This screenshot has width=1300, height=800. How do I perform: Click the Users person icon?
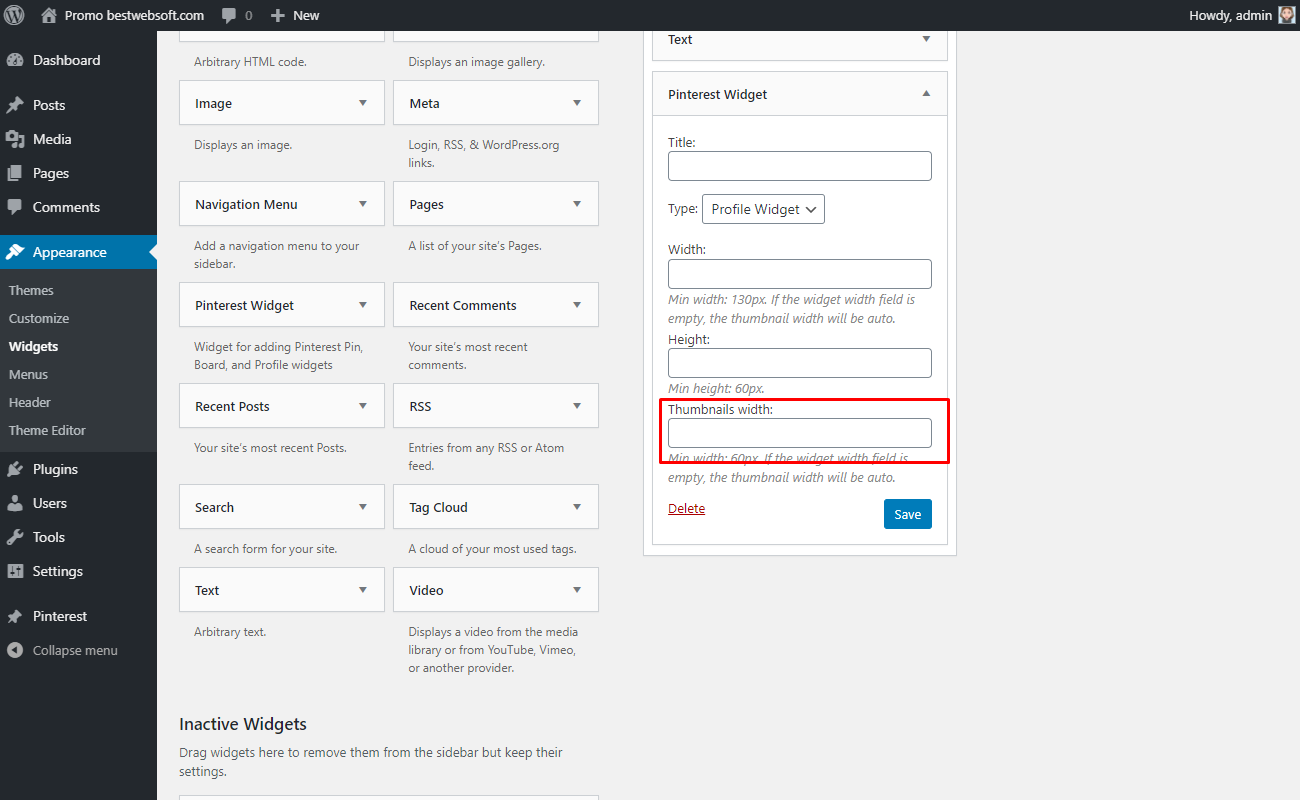pos(15,503)
